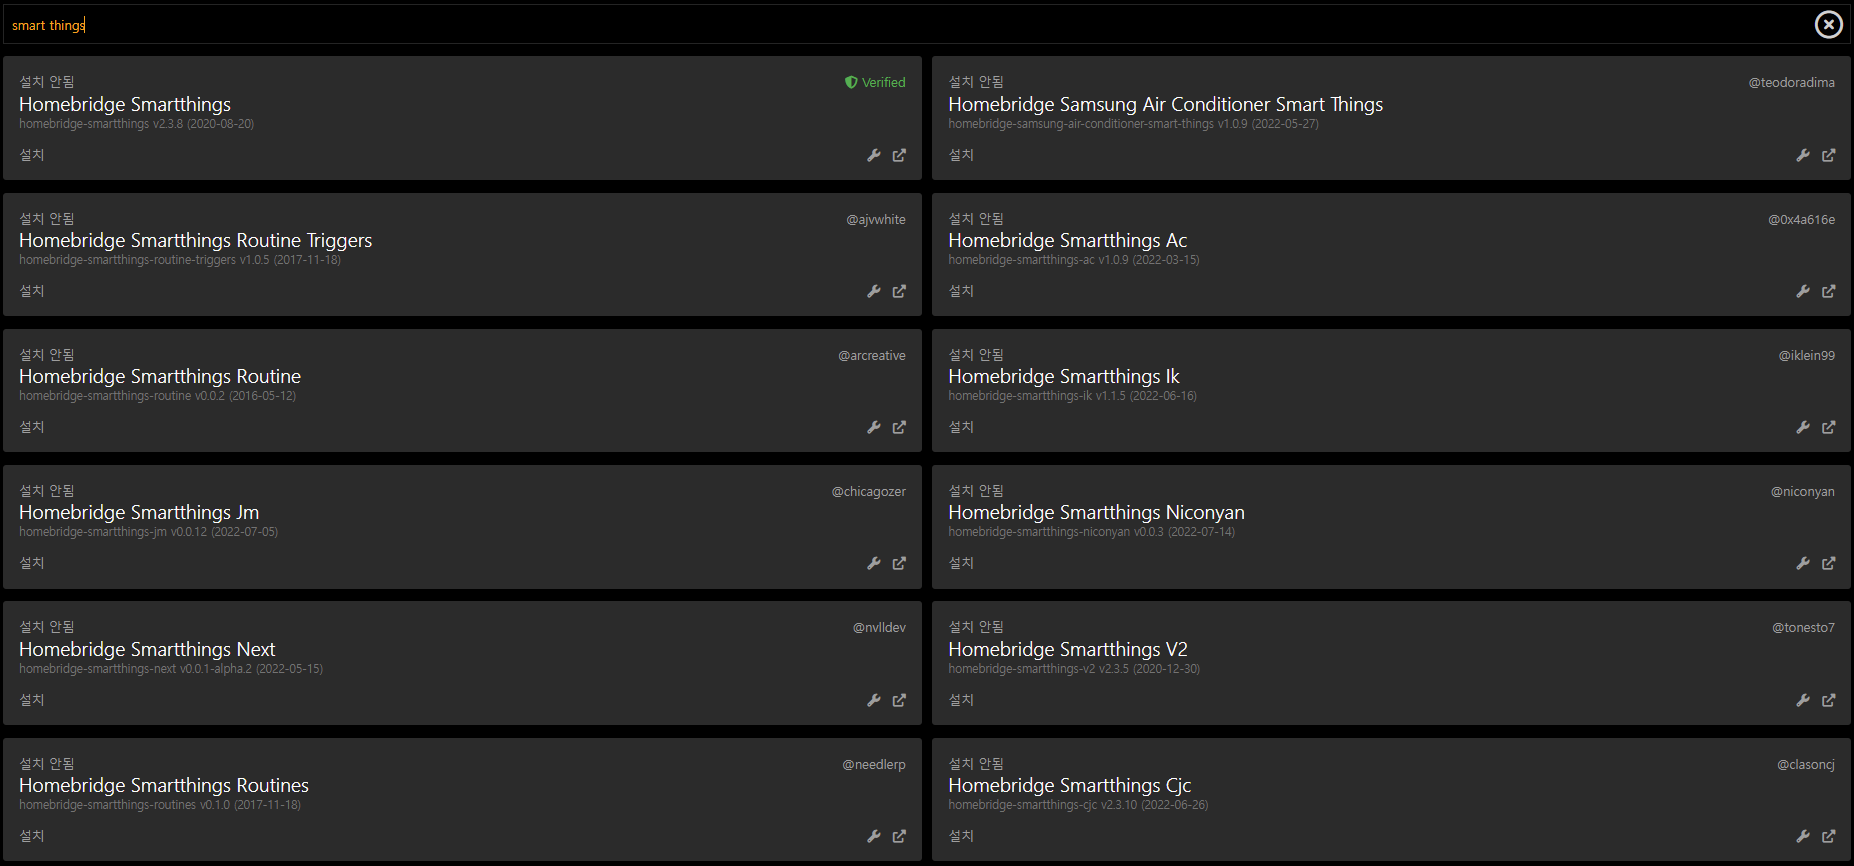Image resolution: width=1854 pixels, height=866 pixels.
Task: Install the Homebridge Smartthings plugin
Action: (32, 155)
